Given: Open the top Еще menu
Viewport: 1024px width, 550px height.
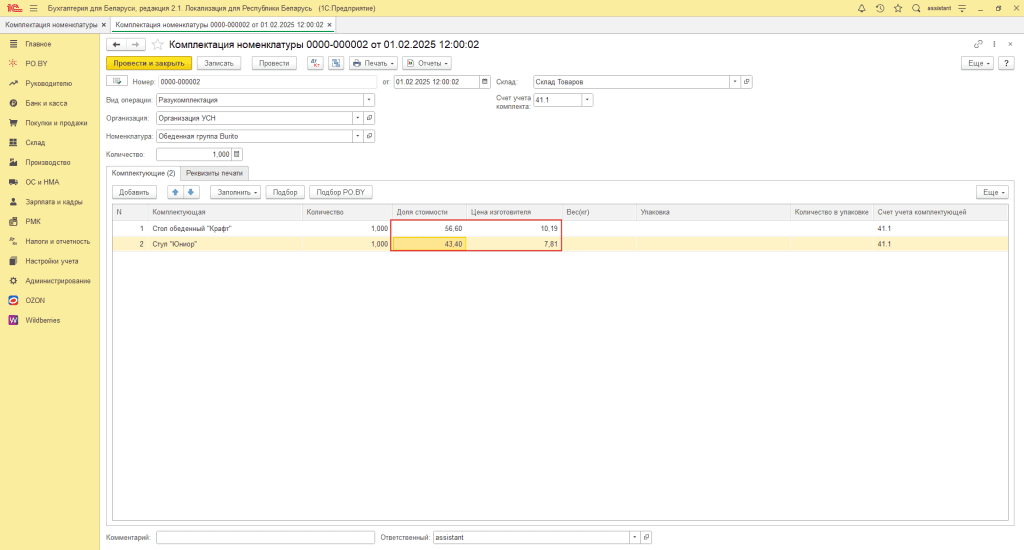Looking at the screenshot, I should [x=977, y=63].
